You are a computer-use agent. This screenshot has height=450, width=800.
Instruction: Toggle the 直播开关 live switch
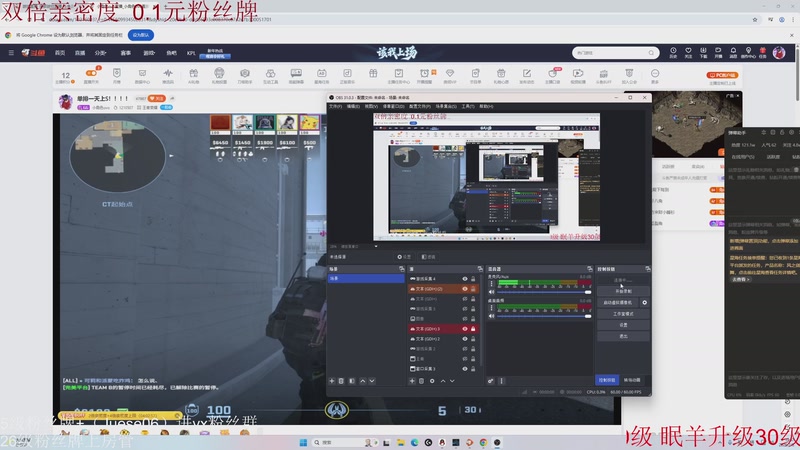91,73
